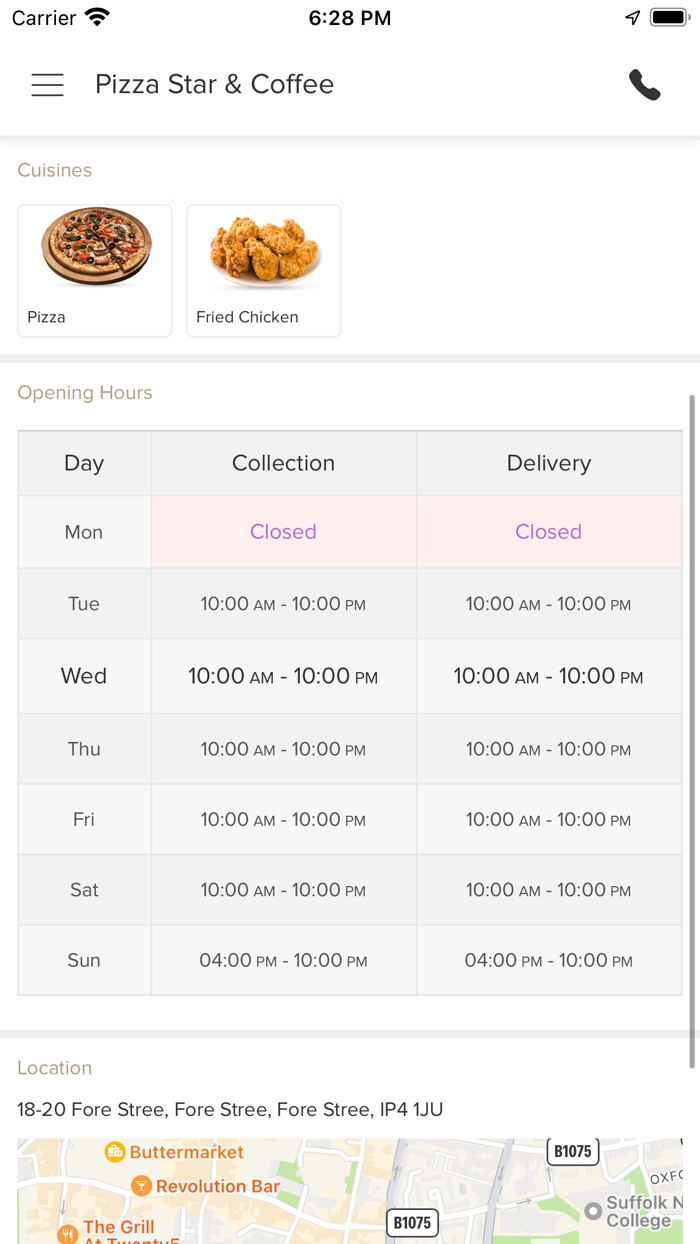The image size is (700, 1244).
Task: Tap Monday's Closed collection cell
Action: tap(283, 532)
